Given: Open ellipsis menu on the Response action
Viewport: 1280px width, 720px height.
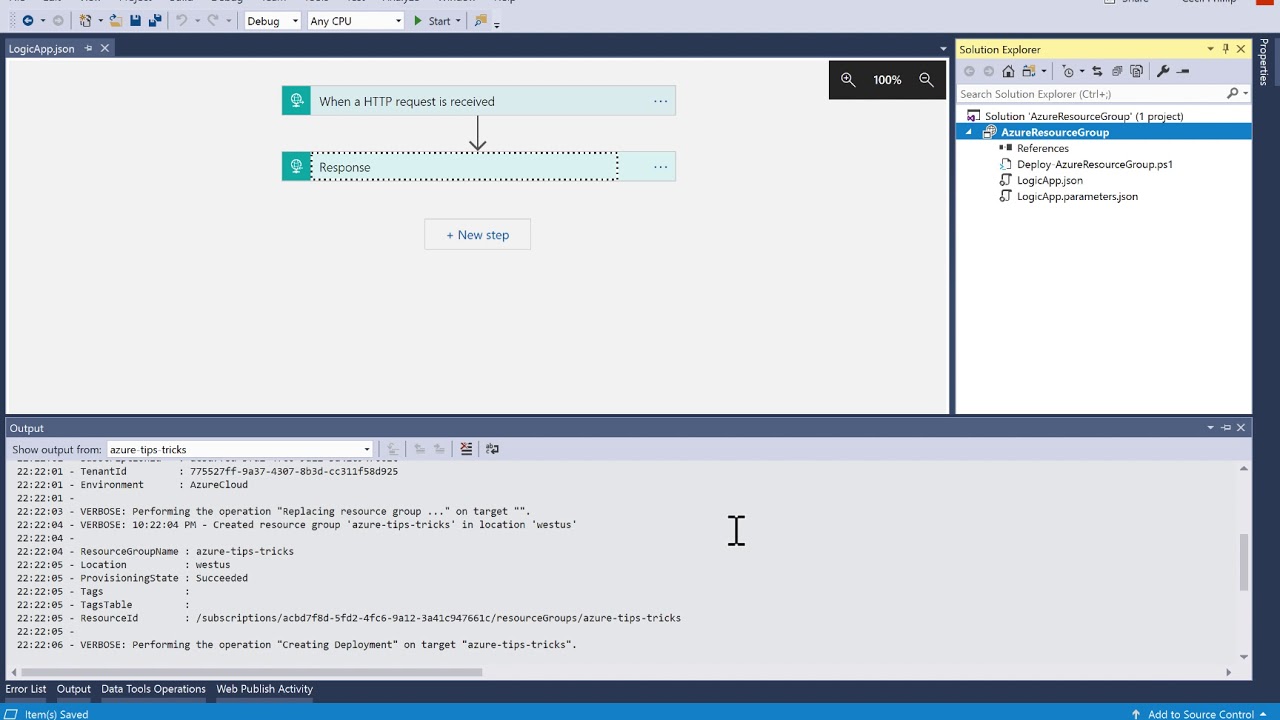Looking at the screenshot, I should click(660, 167).
